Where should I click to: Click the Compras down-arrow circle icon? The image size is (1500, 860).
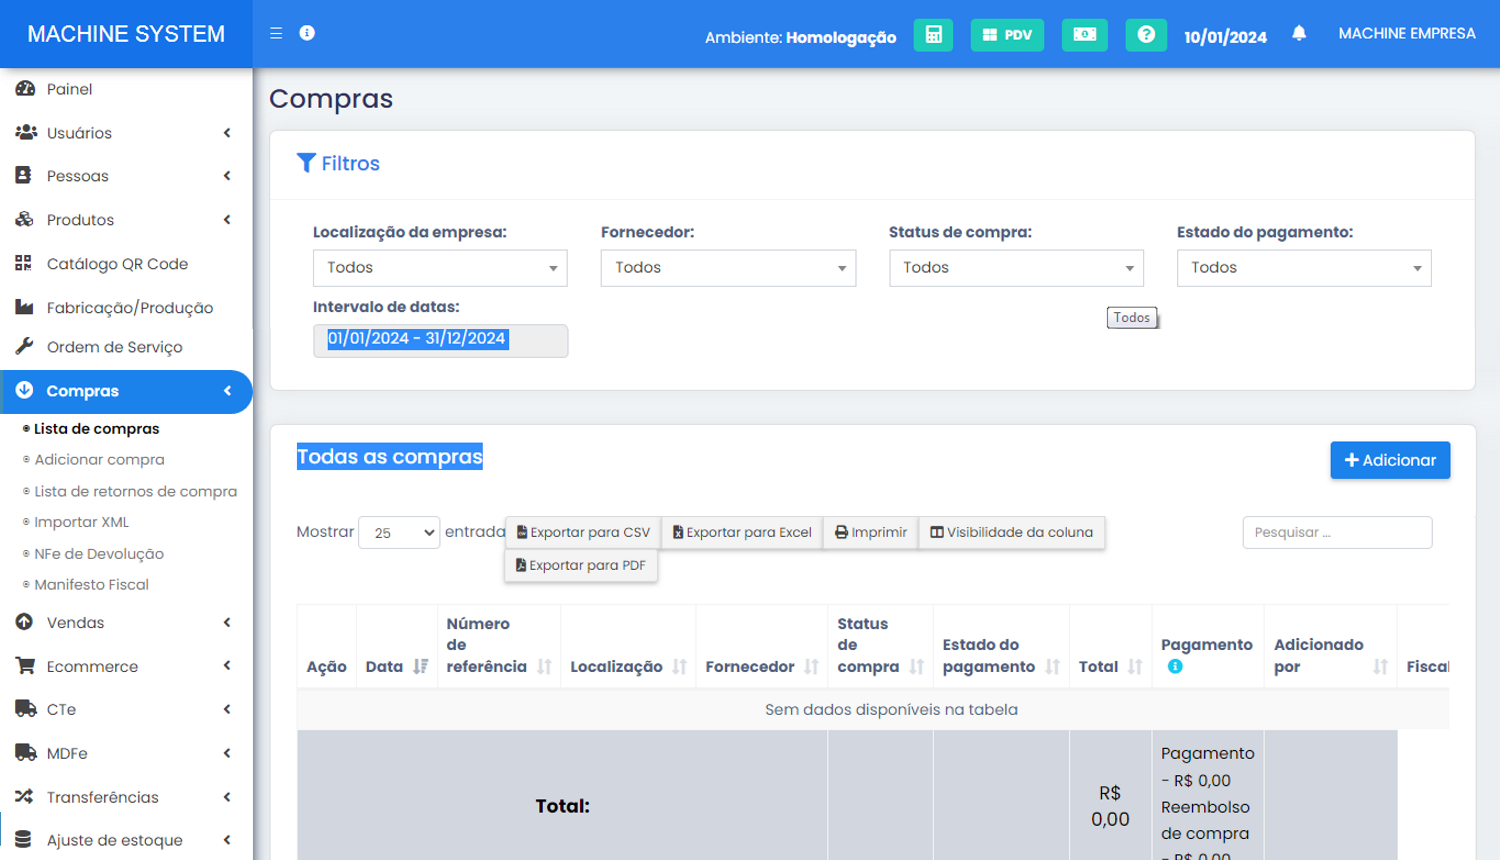[x=24, y=390]
